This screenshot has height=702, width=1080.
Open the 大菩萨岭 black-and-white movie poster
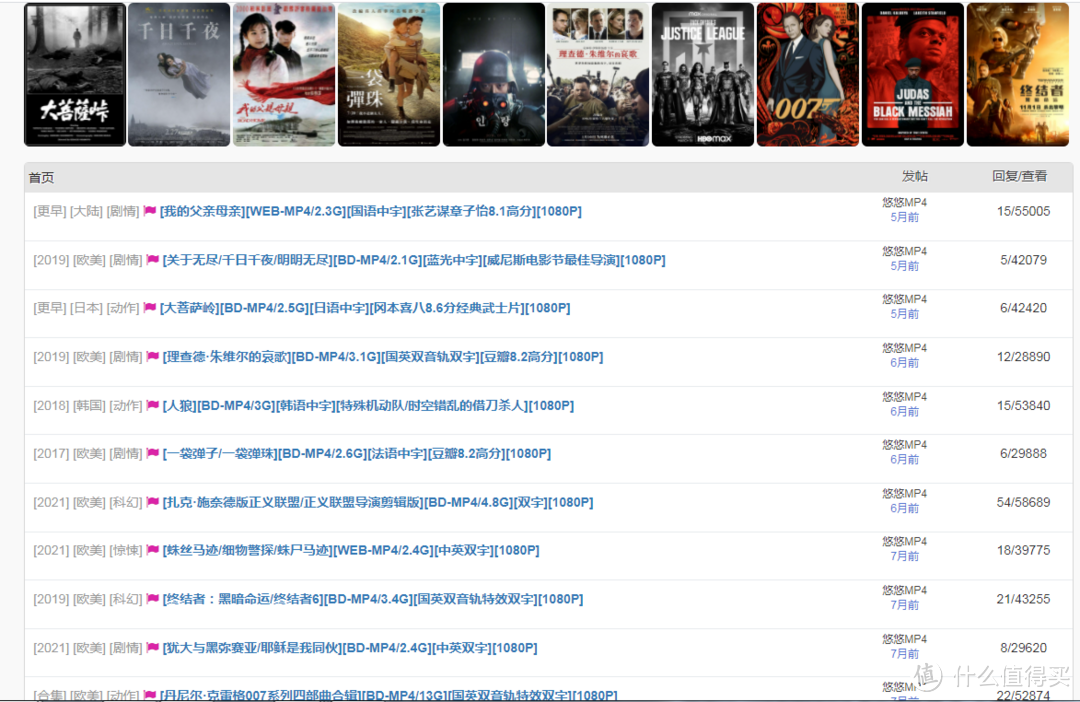pyautogui.click(x=75, y=75)
